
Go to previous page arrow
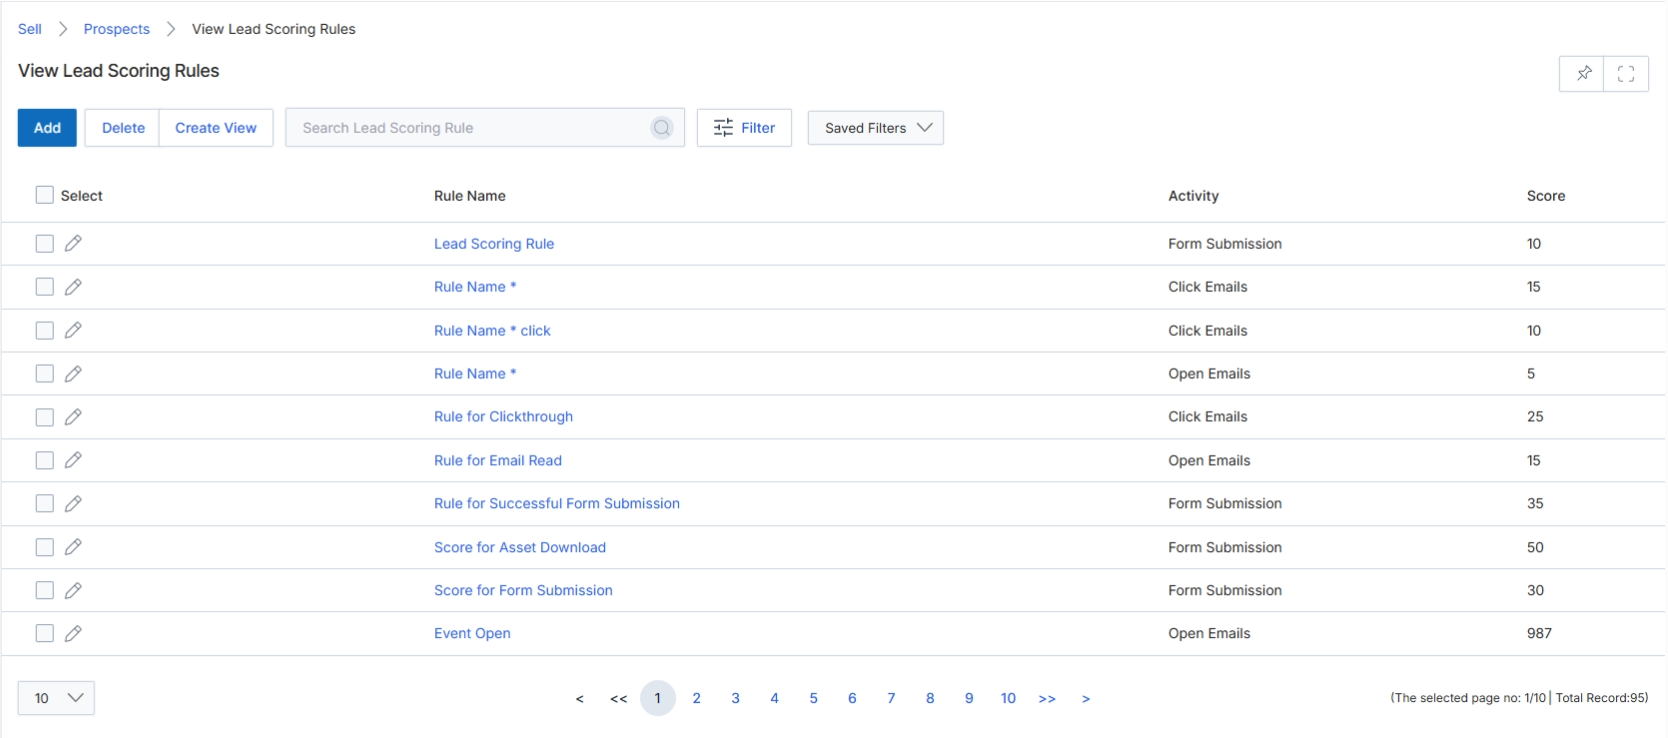tap(579, 699)
